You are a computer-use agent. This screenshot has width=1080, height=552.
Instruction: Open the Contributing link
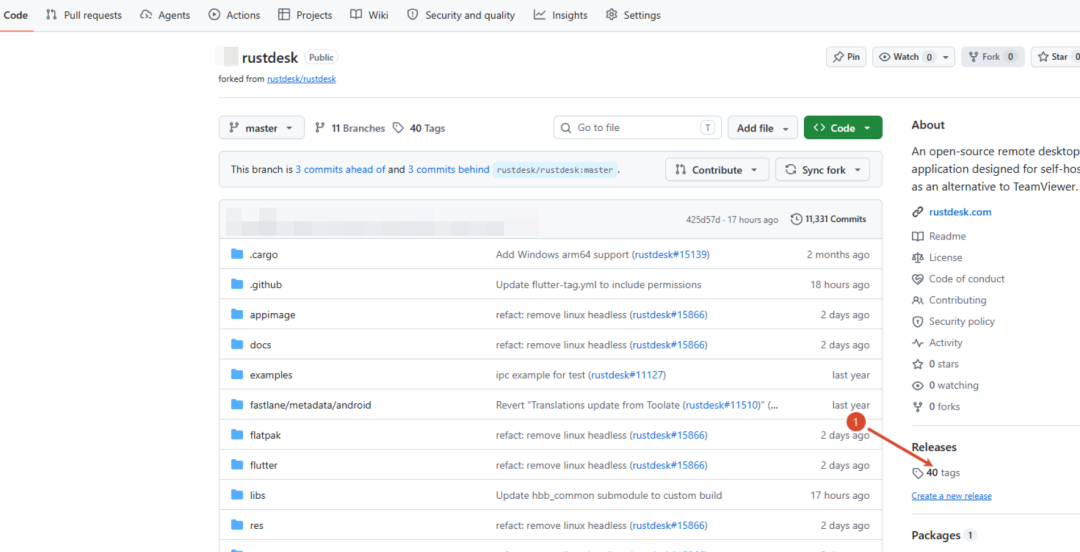[957, 300]
